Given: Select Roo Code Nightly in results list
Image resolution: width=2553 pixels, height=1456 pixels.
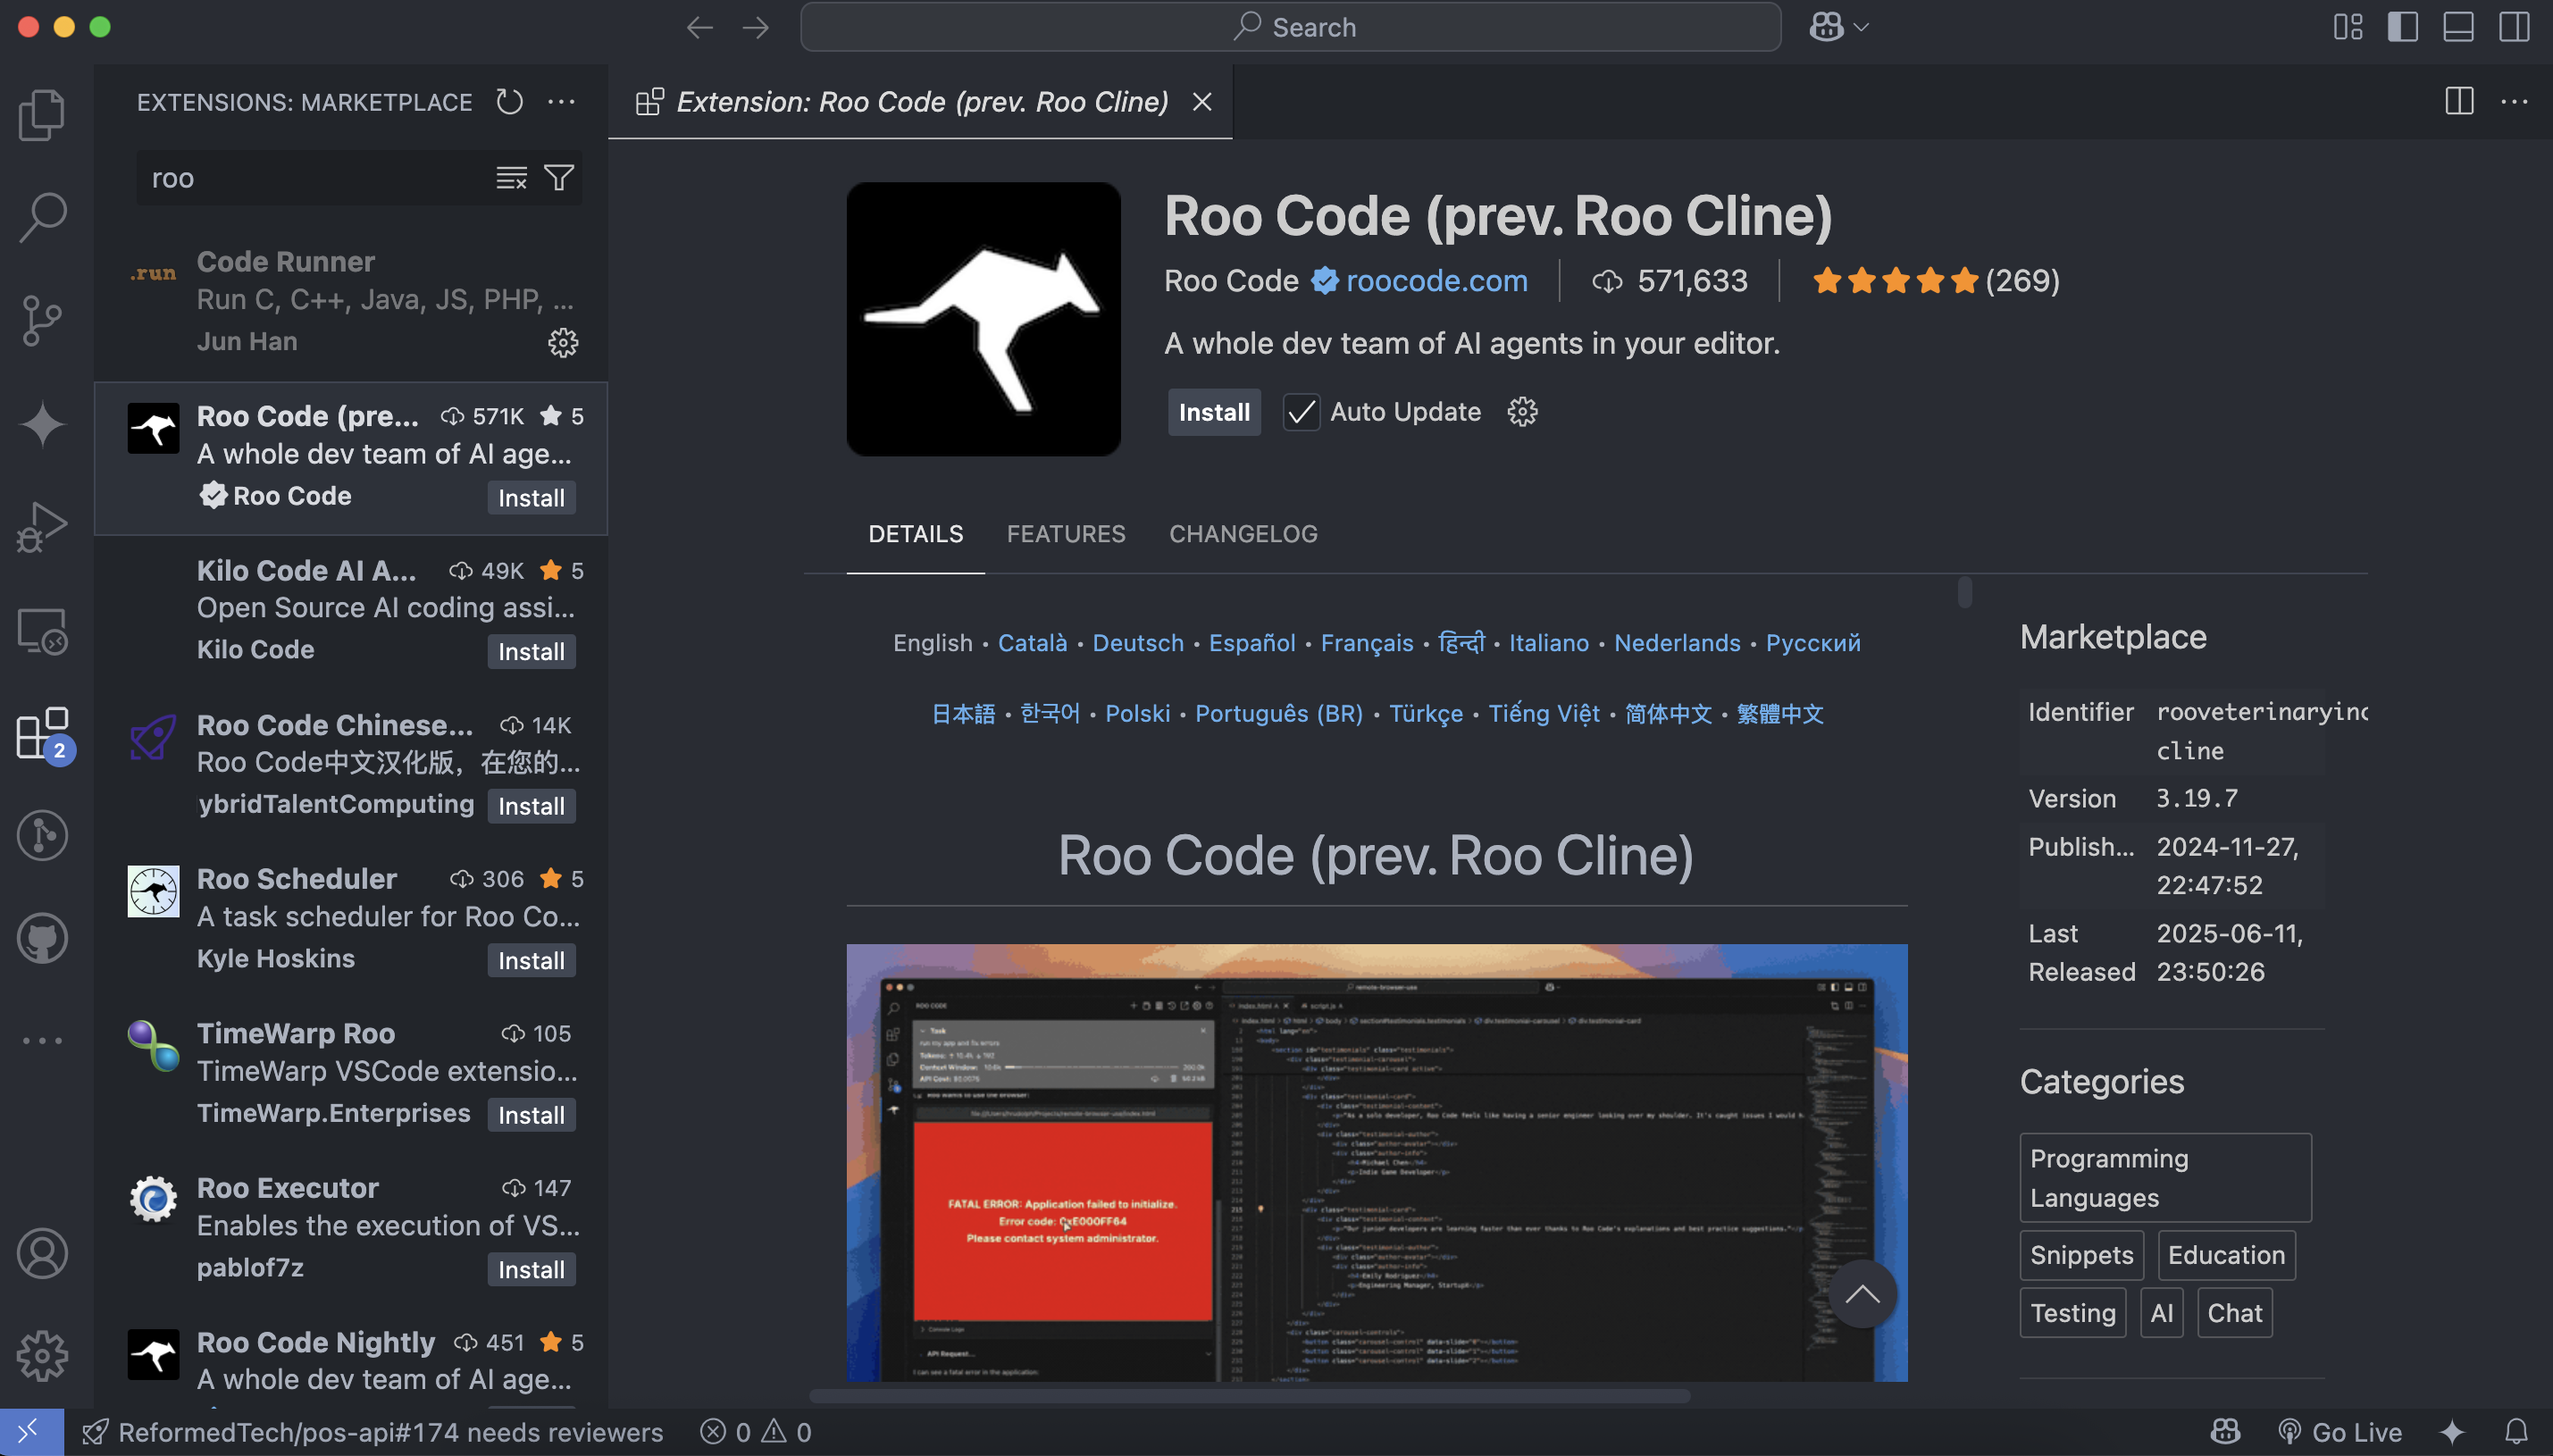Looking at the screenshot, I should pos(351,1360).
